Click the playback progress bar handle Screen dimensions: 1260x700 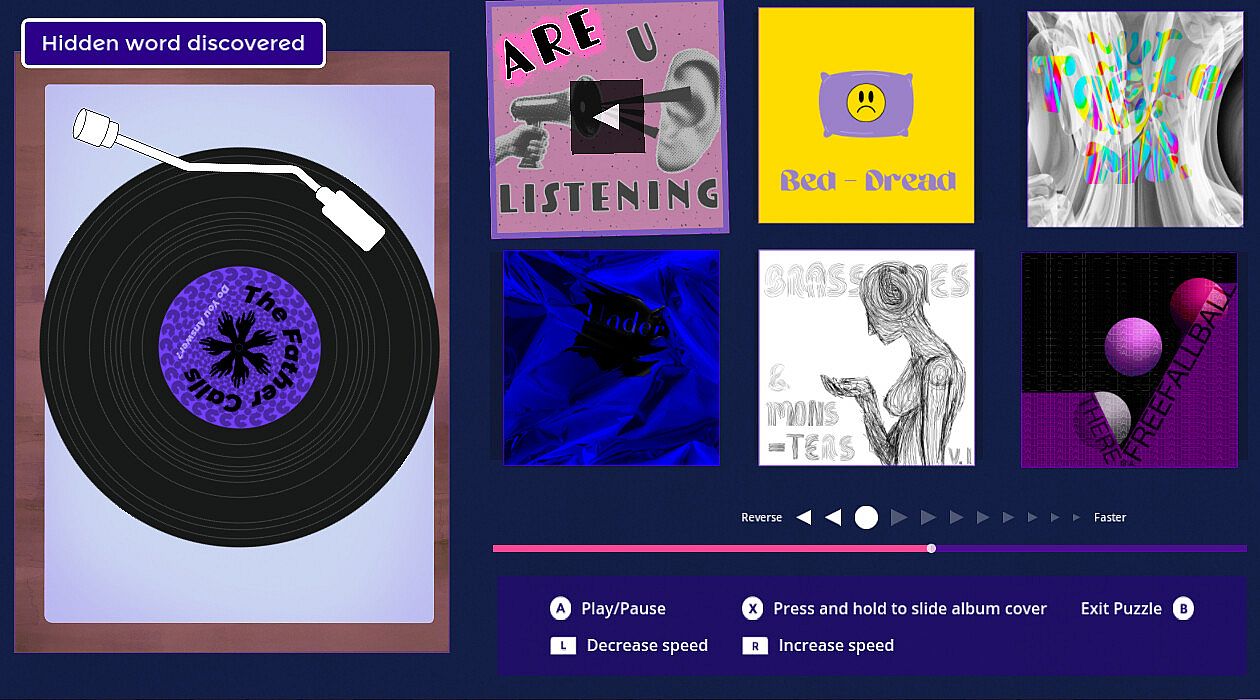(931, 548)
